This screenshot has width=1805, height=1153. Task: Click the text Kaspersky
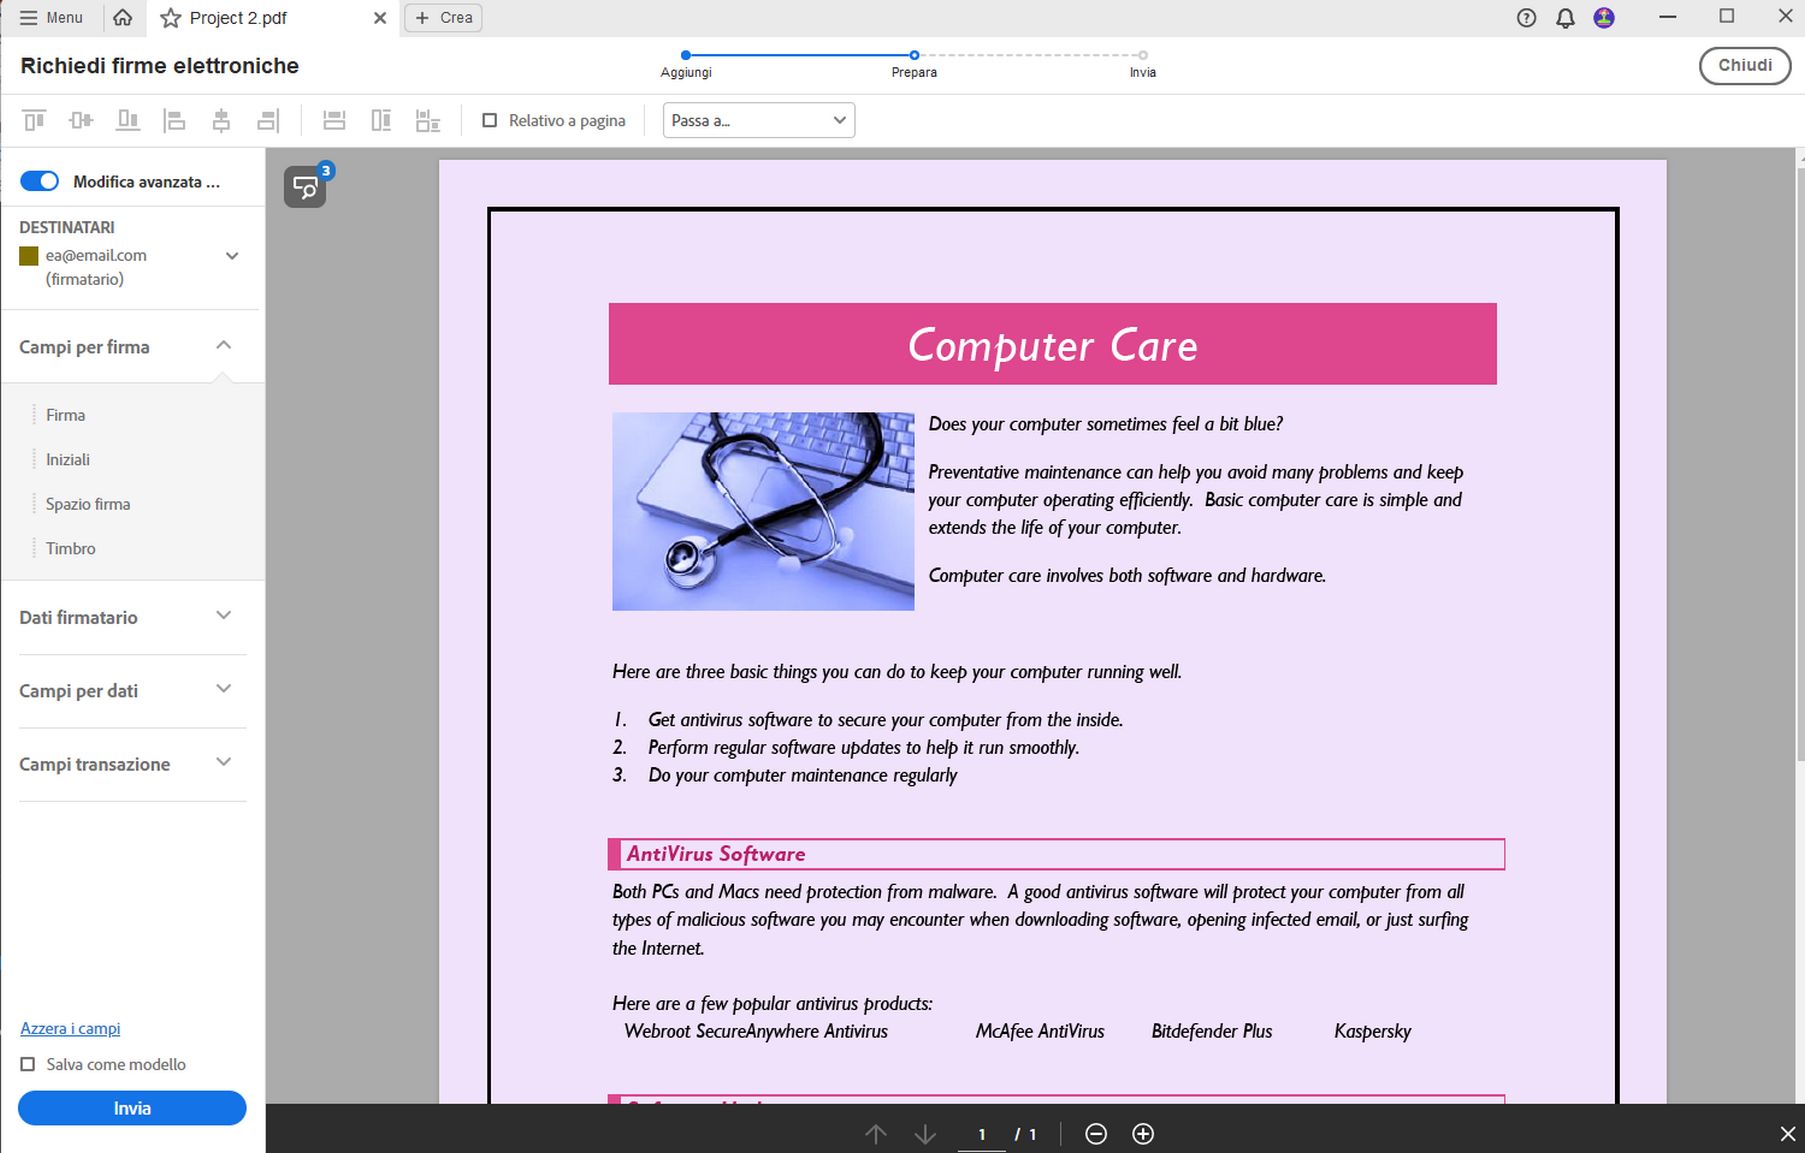click(x=1372, y=1031)
